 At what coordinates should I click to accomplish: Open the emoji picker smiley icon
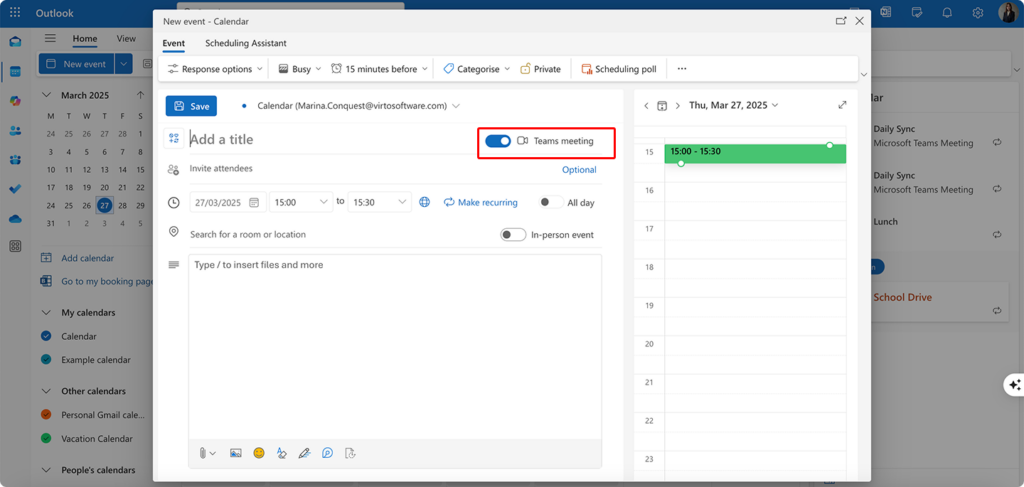pos(259,453)
